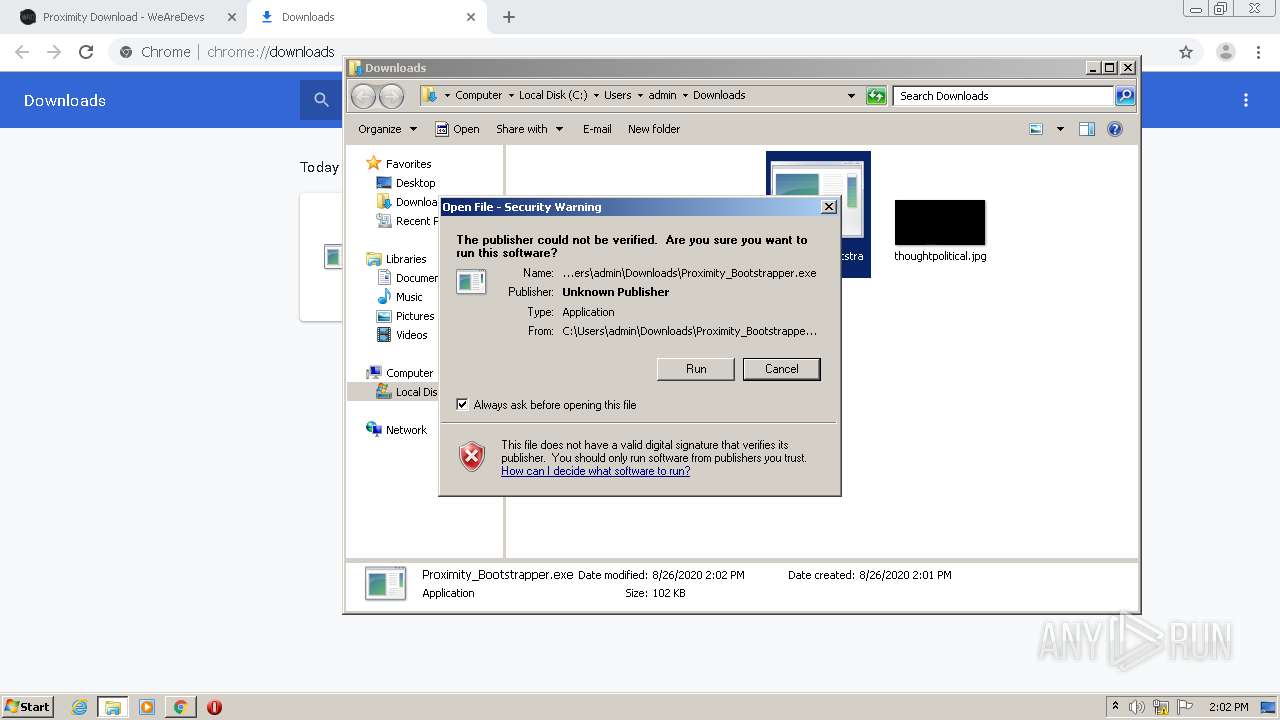Switch to the Proximity Download - WeAreDevs tab
The height and width of the screenshot is (720, 1280).
click(x=122, y=17)
